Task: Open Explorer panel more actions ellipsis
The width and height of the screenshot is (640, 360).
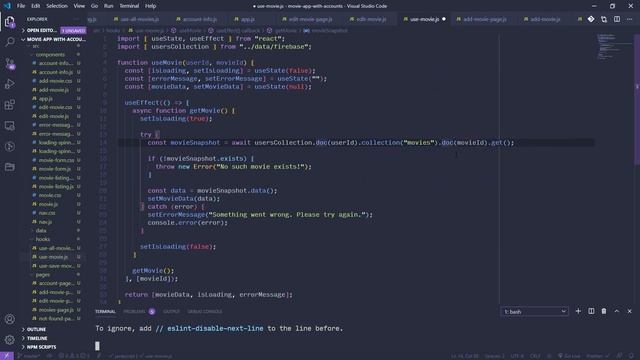Action: tap(76, 19)
